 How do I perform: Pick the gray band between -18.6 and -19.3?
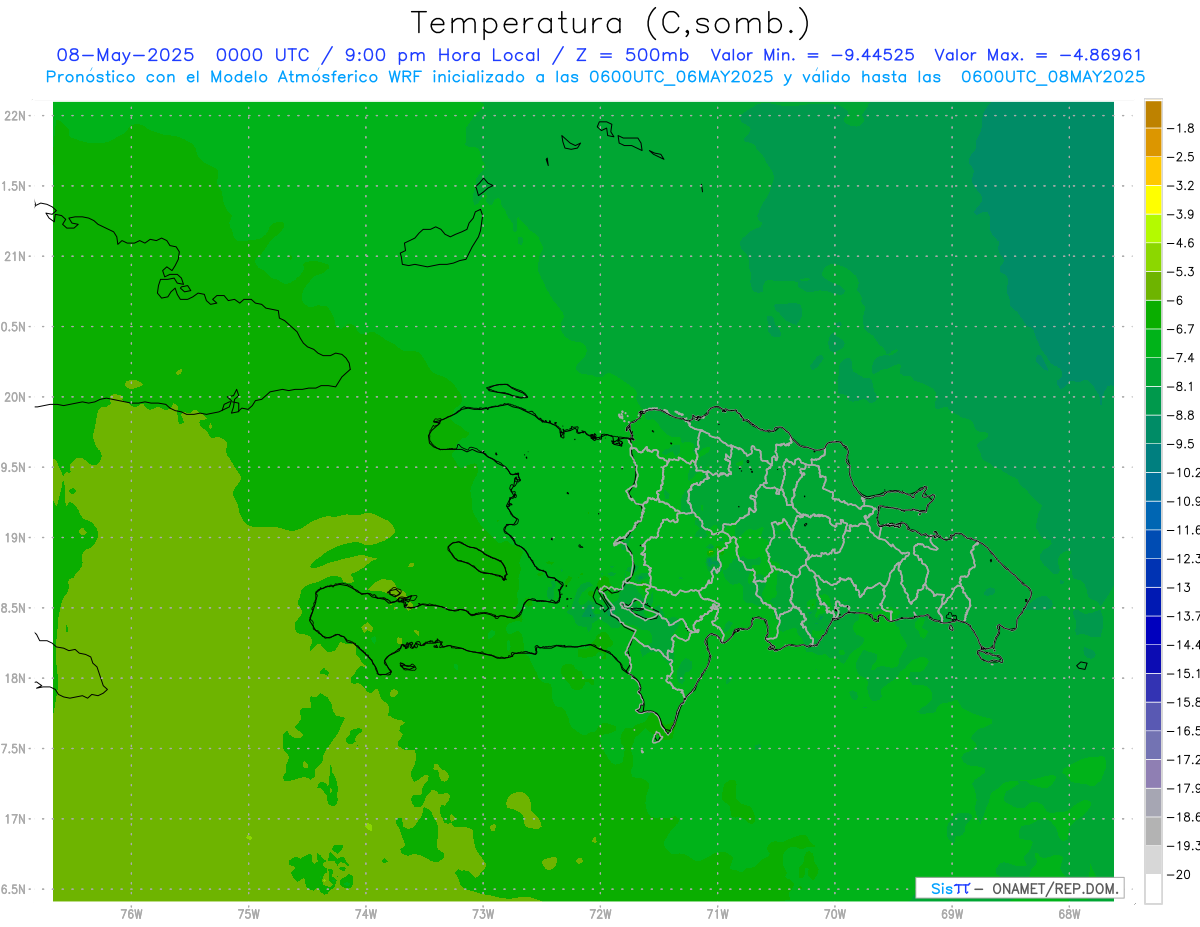tap(1153, 831)
